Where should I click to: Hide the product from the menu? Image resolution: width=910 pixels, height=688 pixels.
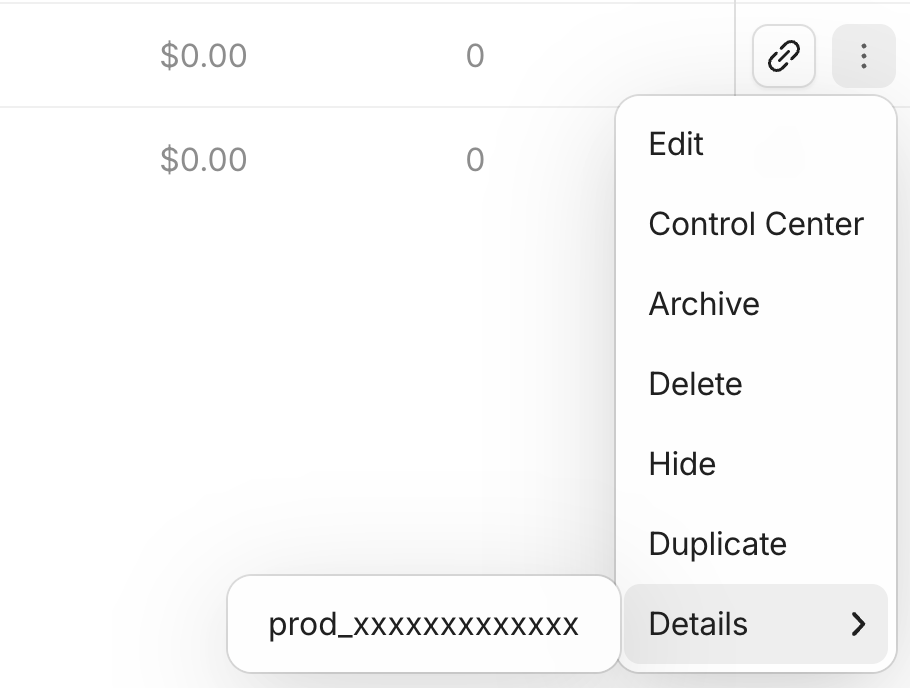(x=682, y=464)
